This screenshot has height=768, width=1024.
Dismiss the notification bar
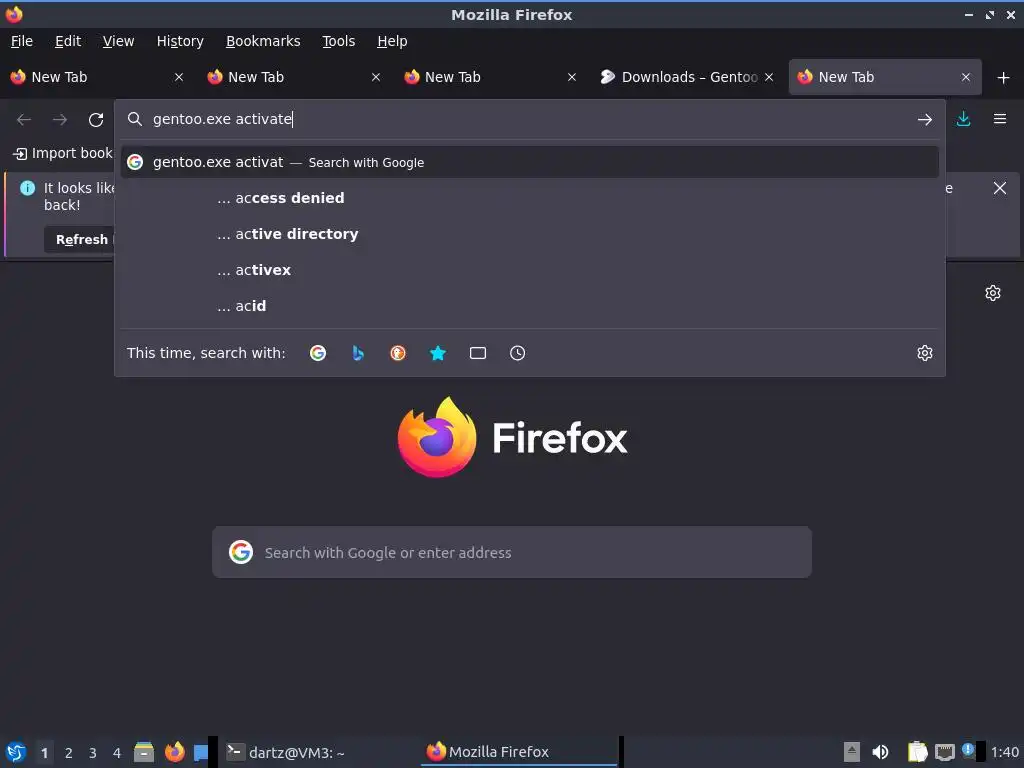999,188
